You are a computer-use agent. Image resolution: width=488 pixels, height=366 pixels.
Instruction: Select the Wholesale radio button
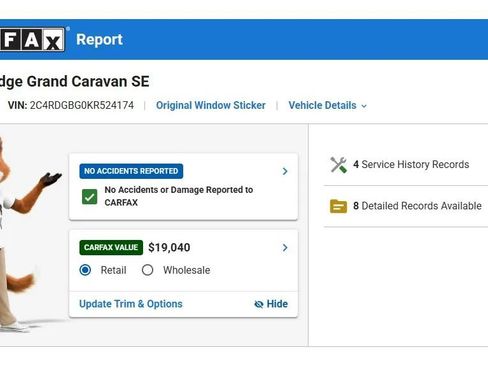click(147, 270)
